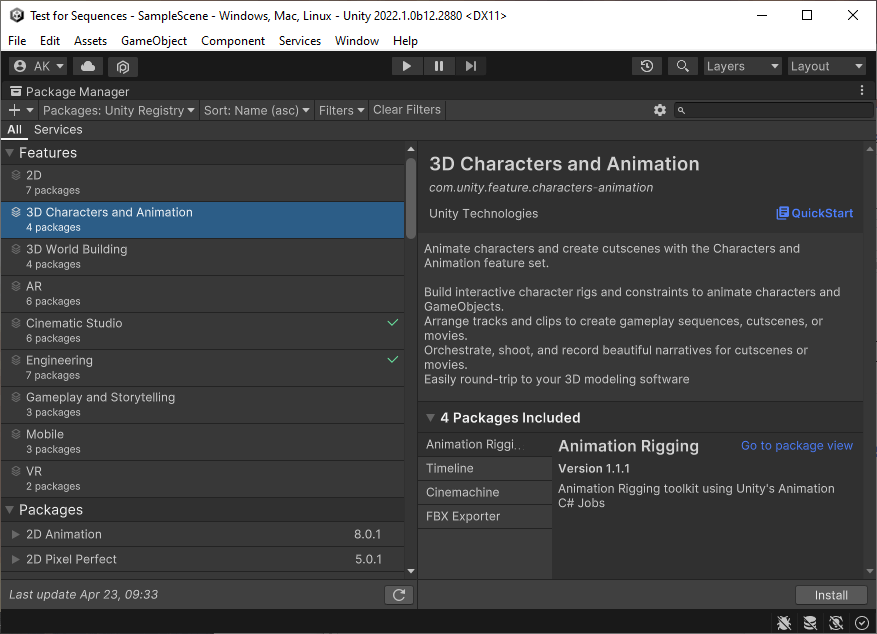
Task: Open the Undo History icon
Action: 647,67
